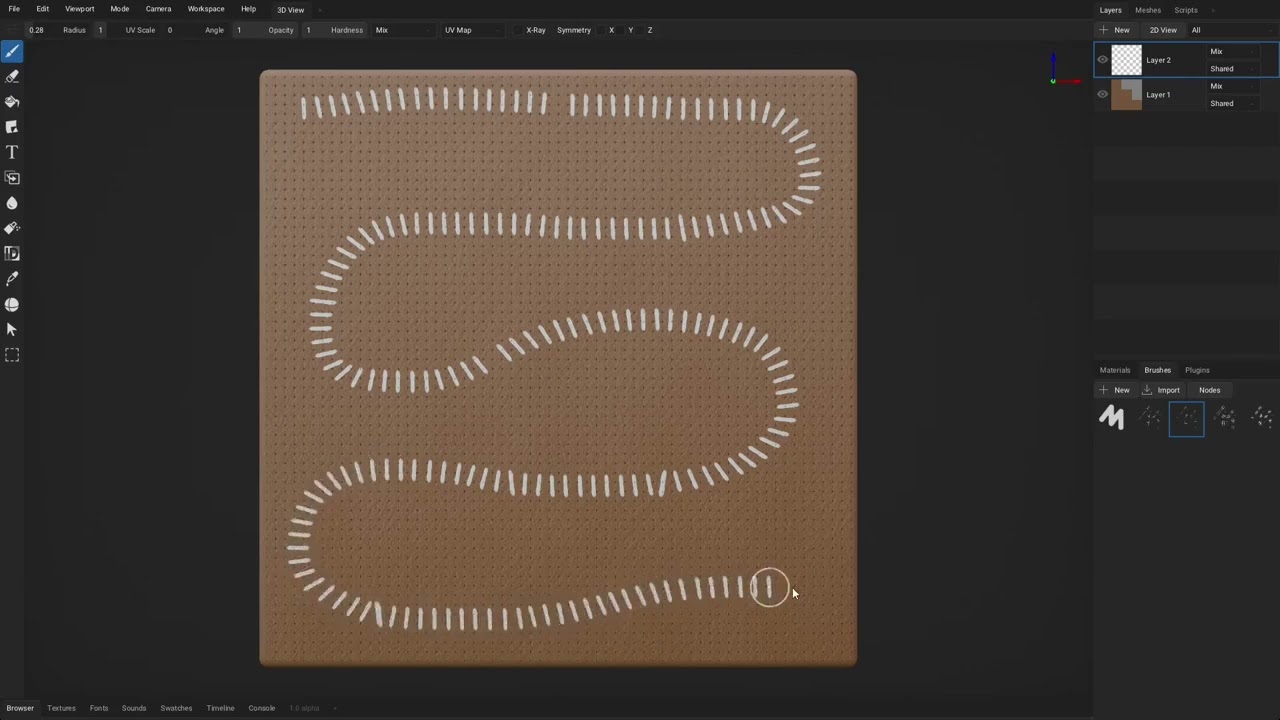Image resolution: width=1280 pixels, height=720 pixels.
Task: Open Layer 2 Mix blend dropdown
Action: tap(1232, 51)
